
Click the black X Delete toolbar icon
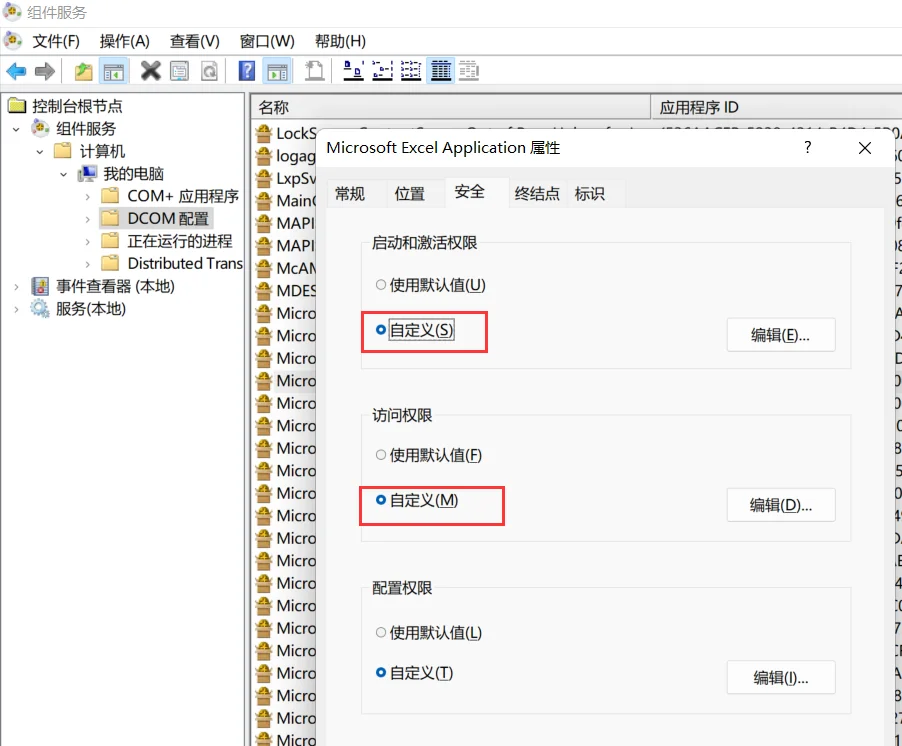[x=151, y=71]
